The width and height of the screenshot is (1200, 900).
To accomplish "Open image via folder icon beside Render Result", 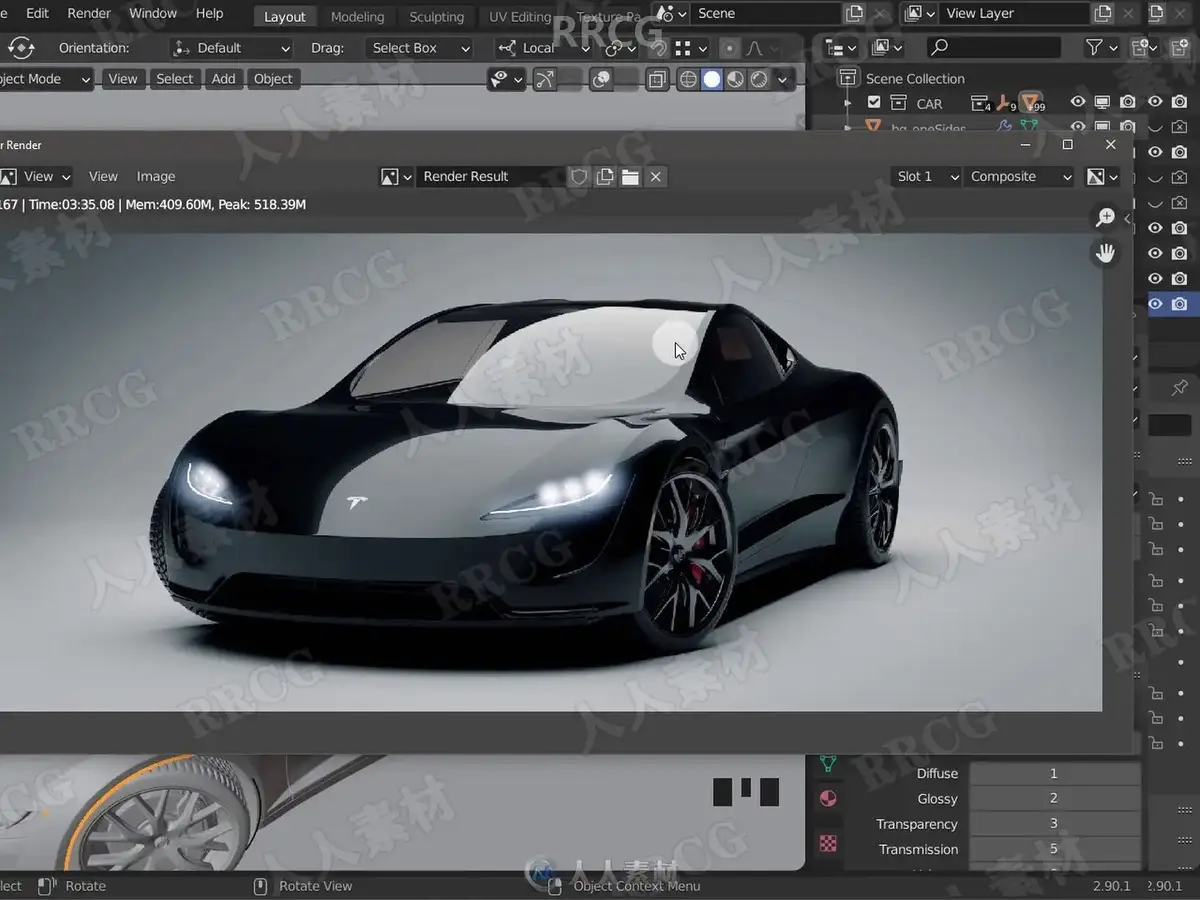I will (x=630, y=177).
